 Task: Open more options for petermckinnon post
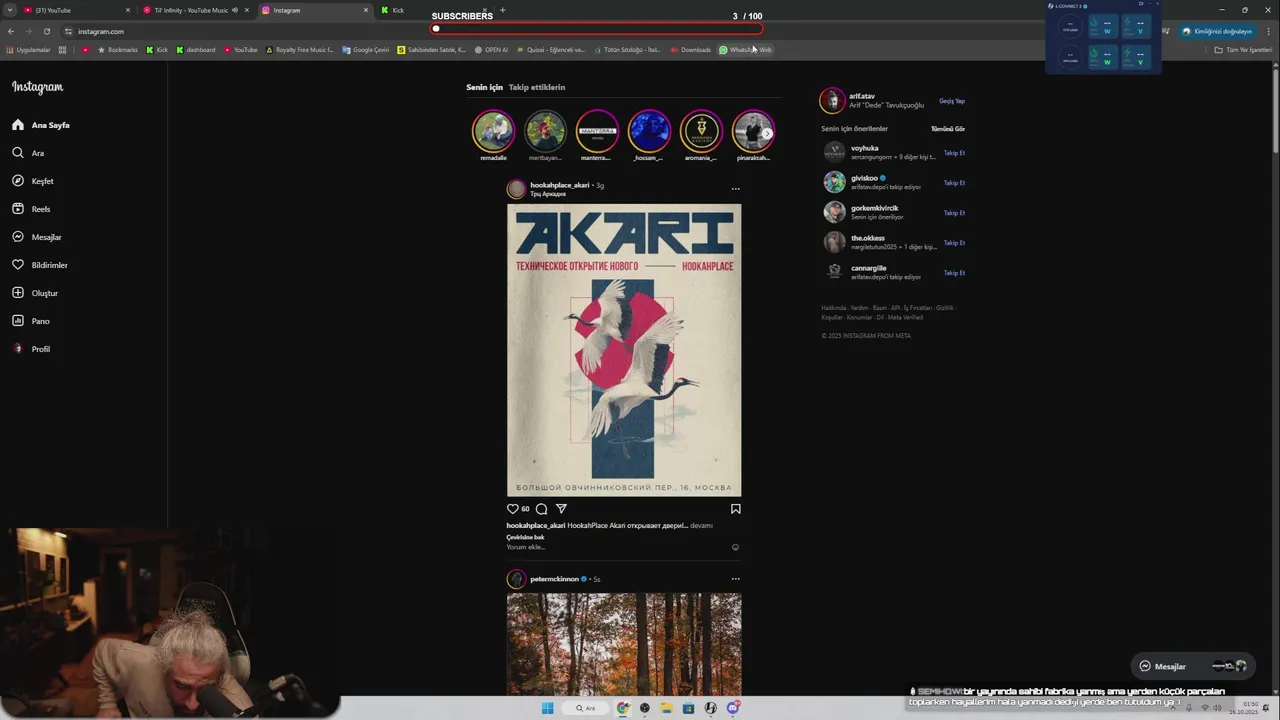pyautogui.click(x=735, y=579)
